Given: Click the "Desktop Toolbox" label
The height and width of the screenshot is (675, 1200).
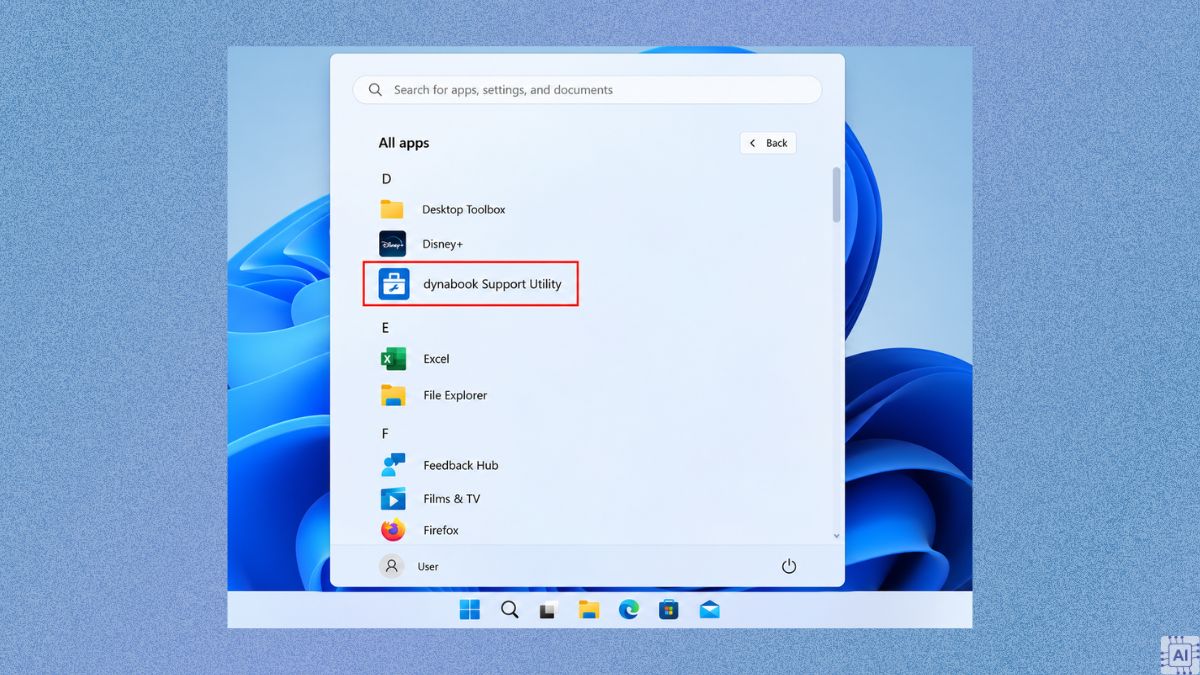Looking at the screenshot, I should 464,210.
